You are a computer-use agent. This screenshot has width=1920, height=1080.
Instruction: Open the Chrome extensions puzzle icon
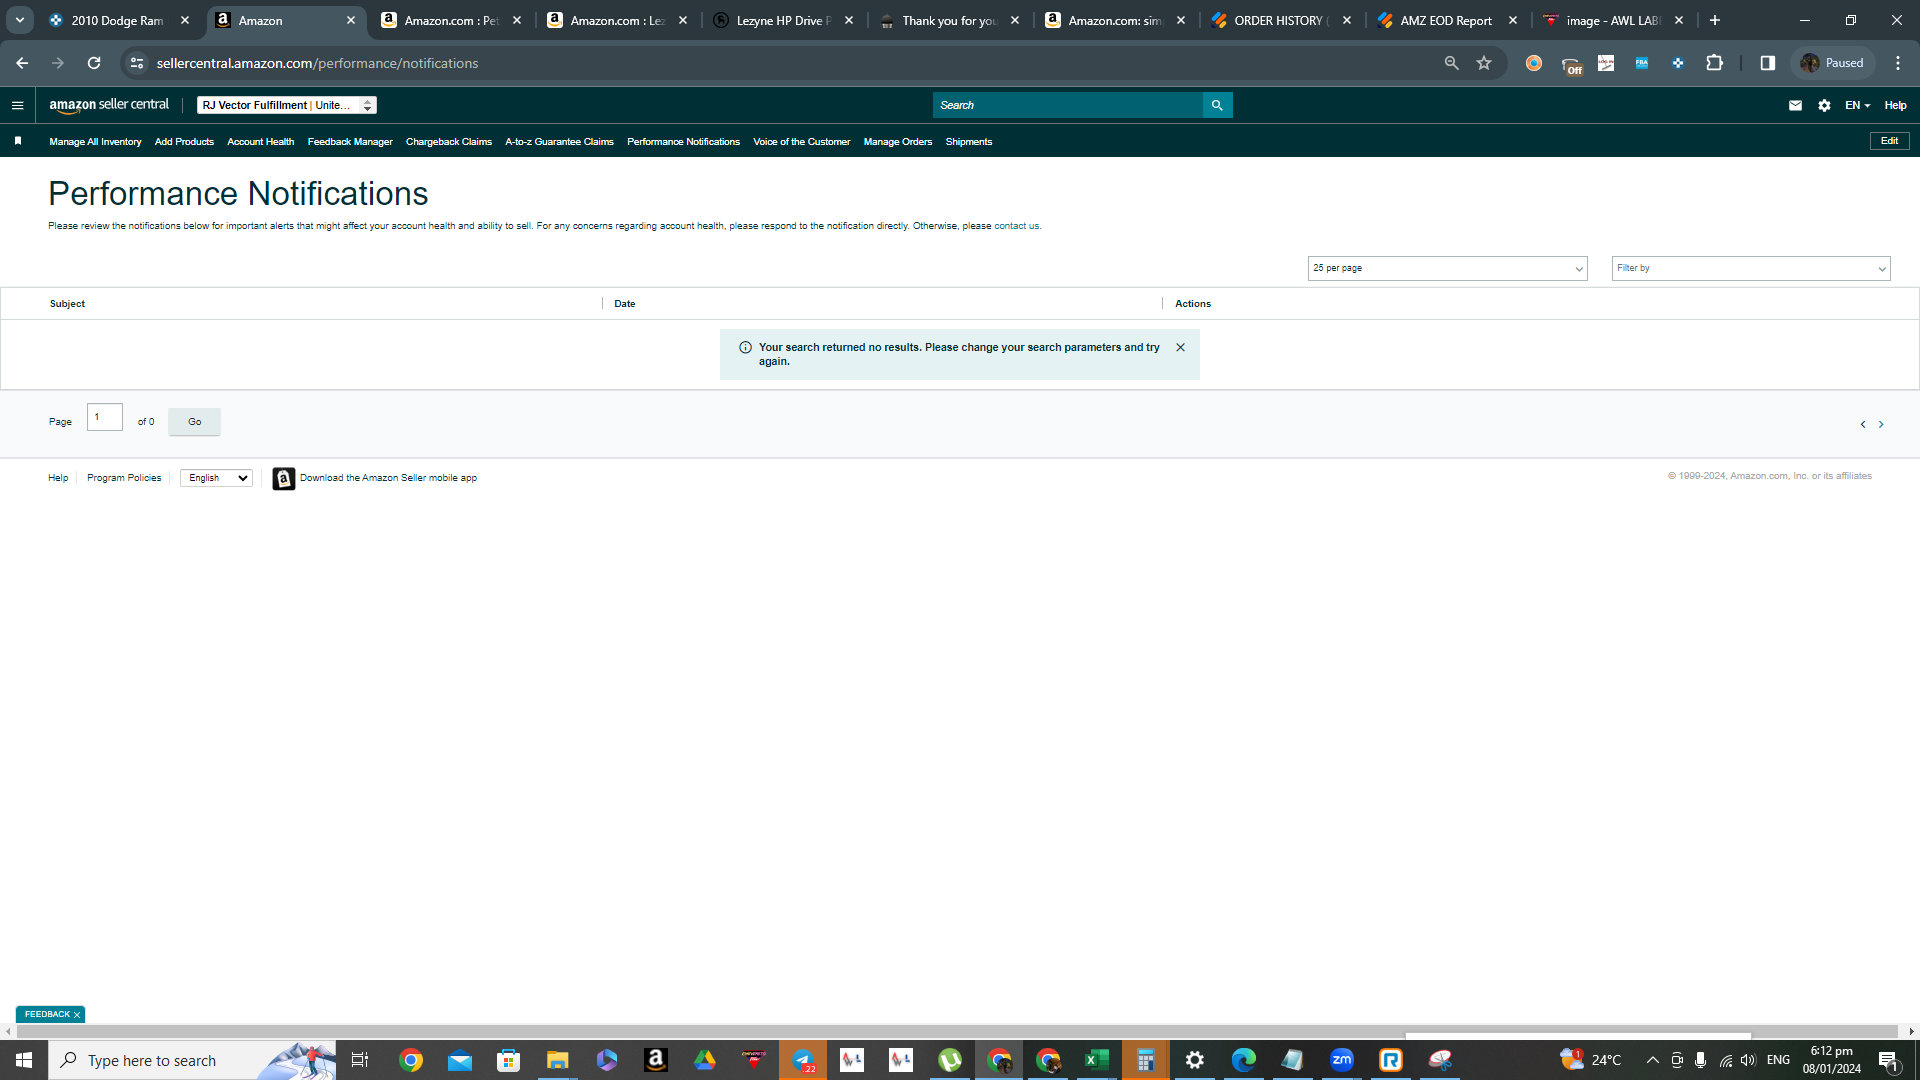[x=1714, y=63]
